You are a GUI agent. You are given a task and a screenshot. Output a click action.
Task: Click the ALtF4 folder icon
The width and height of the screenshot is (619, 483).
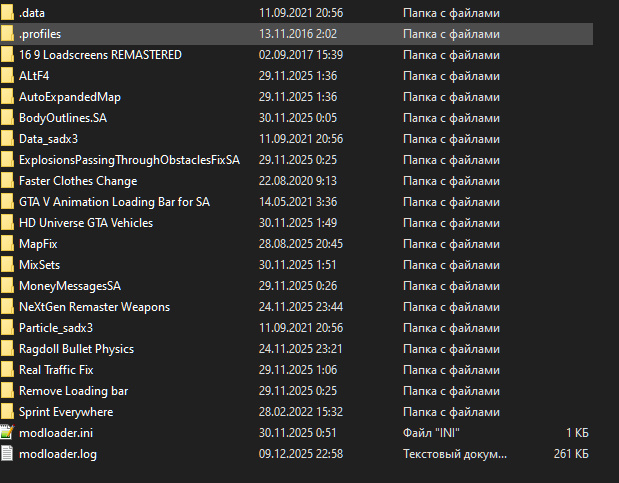pos(7,76)
